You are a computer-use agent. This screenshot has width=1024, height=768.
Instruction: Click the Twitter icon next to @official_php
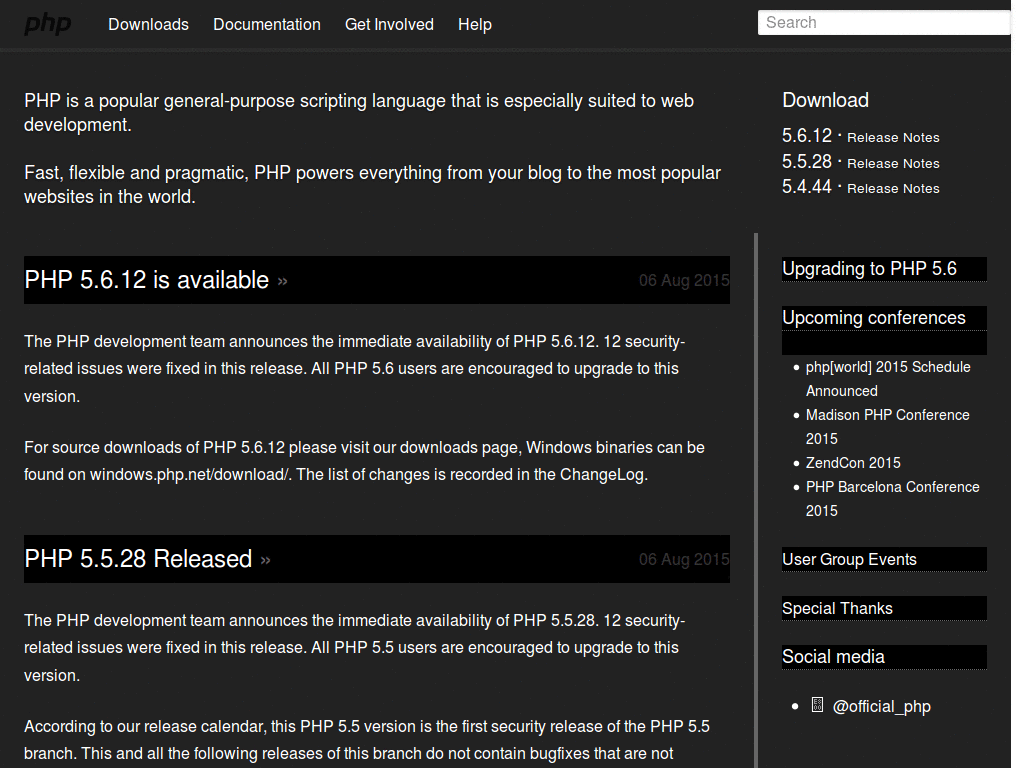pyautogui.click(x=816, y=705)
